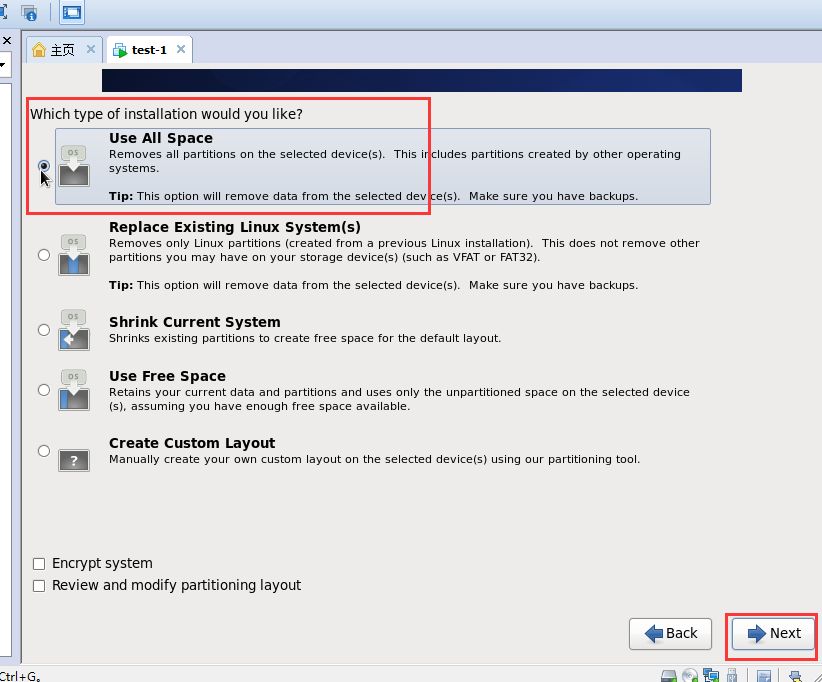The width and height of the screenshot is (822, 682).
Task: Select Replace Existing Linux System(s) radio button
Action: click(44, 255)
